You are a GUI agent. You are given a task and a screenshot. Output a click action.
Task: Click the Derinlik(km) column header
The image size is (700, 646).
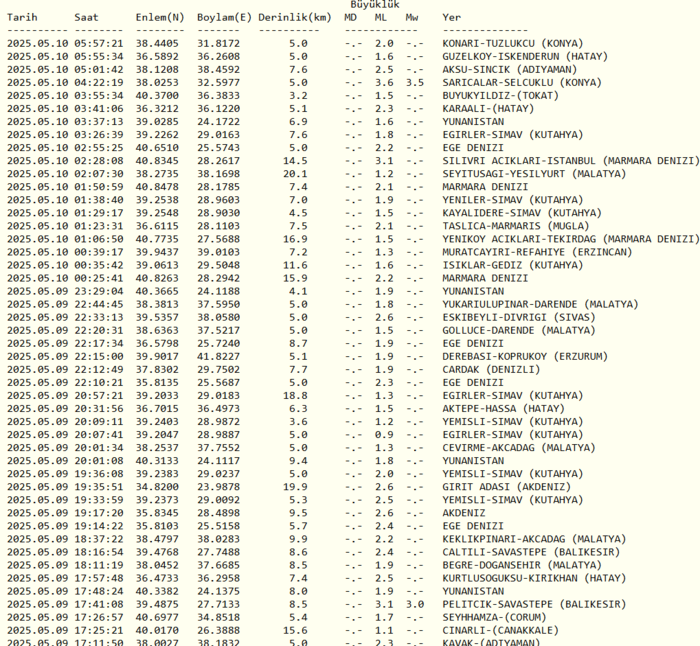295,17
